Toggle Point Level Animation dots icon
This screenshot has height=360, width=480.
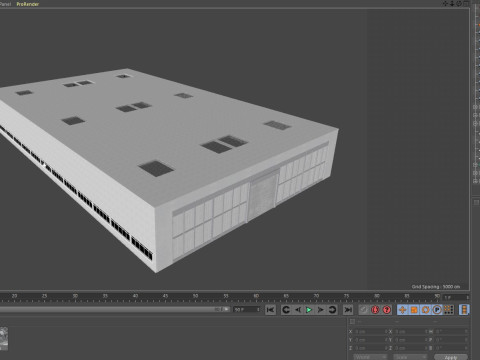[x=449, y=310]
